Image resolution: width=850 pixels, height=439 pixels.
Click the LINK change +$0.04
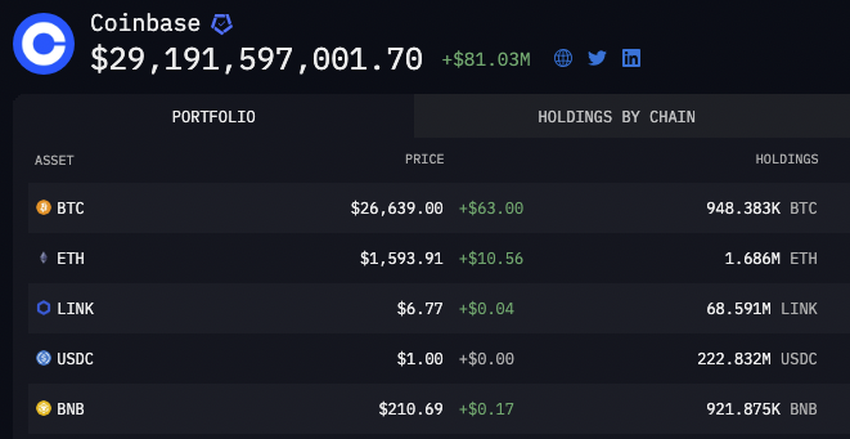486,309
